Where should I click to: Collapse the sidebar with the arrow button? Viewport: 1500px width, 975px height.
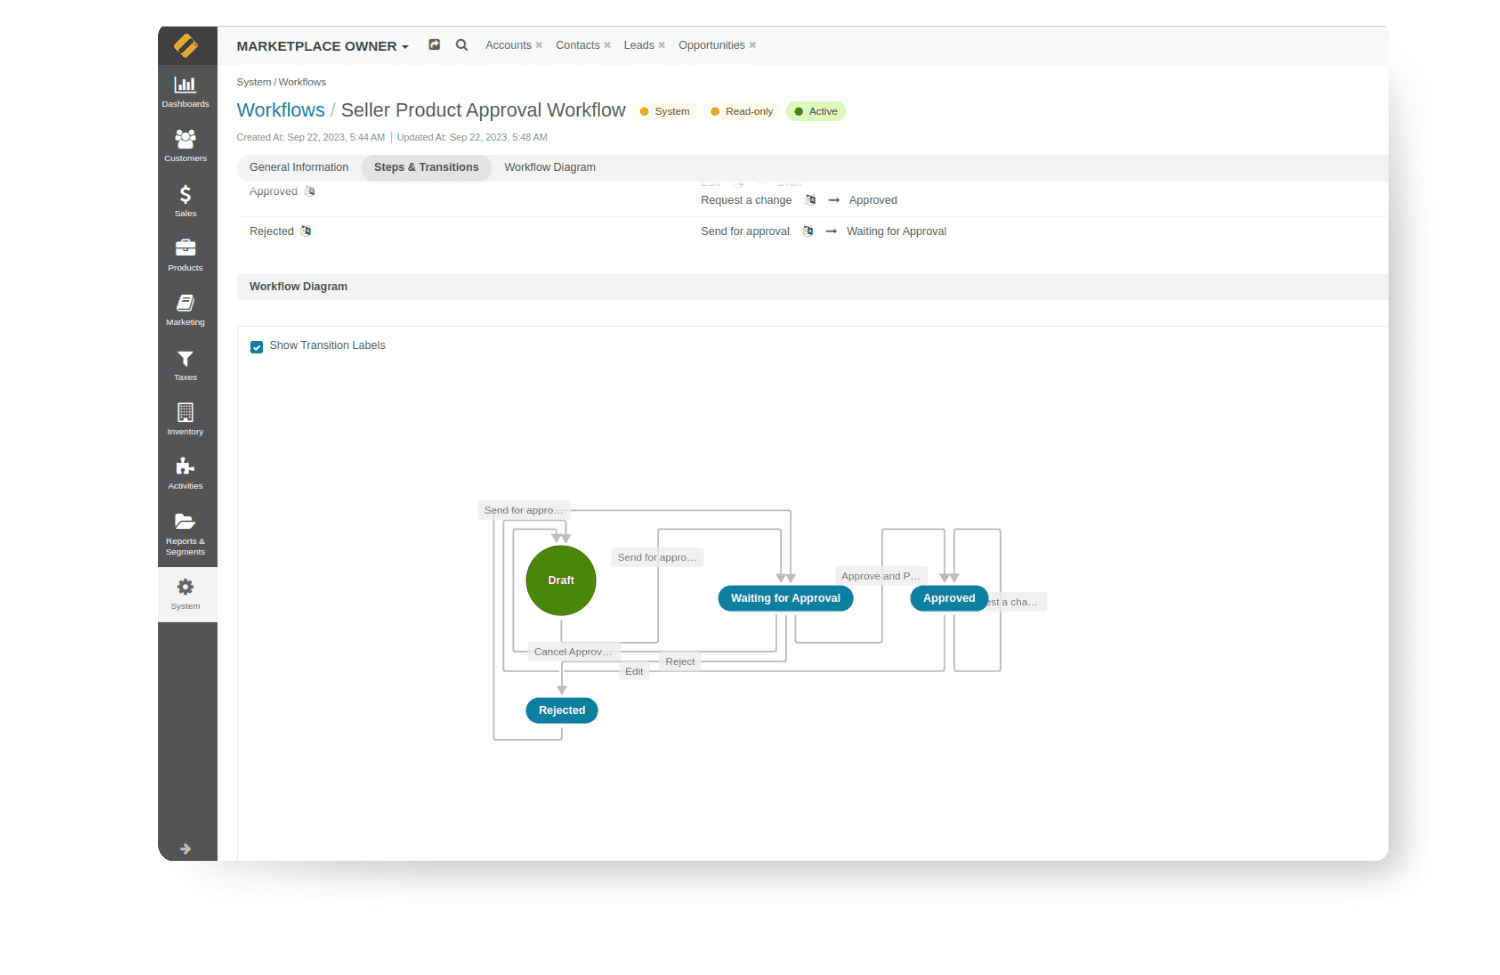pyautogui.click(x=185, y=848)
